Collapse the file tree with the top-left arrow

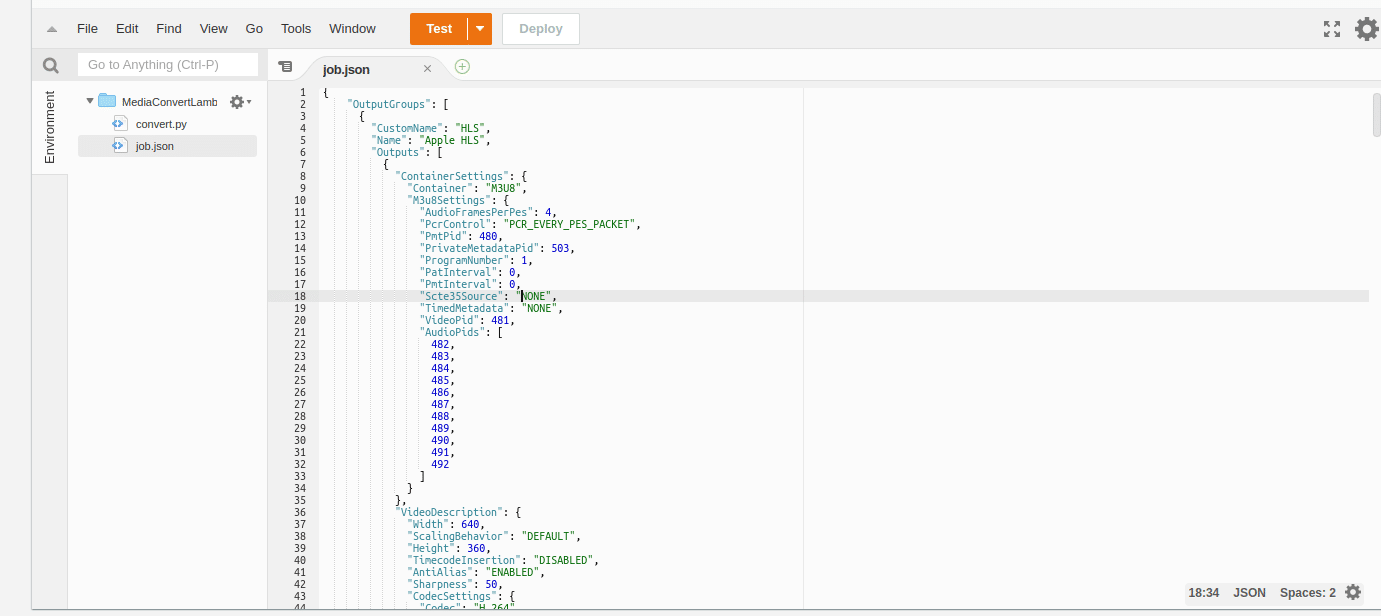(51, 28)
